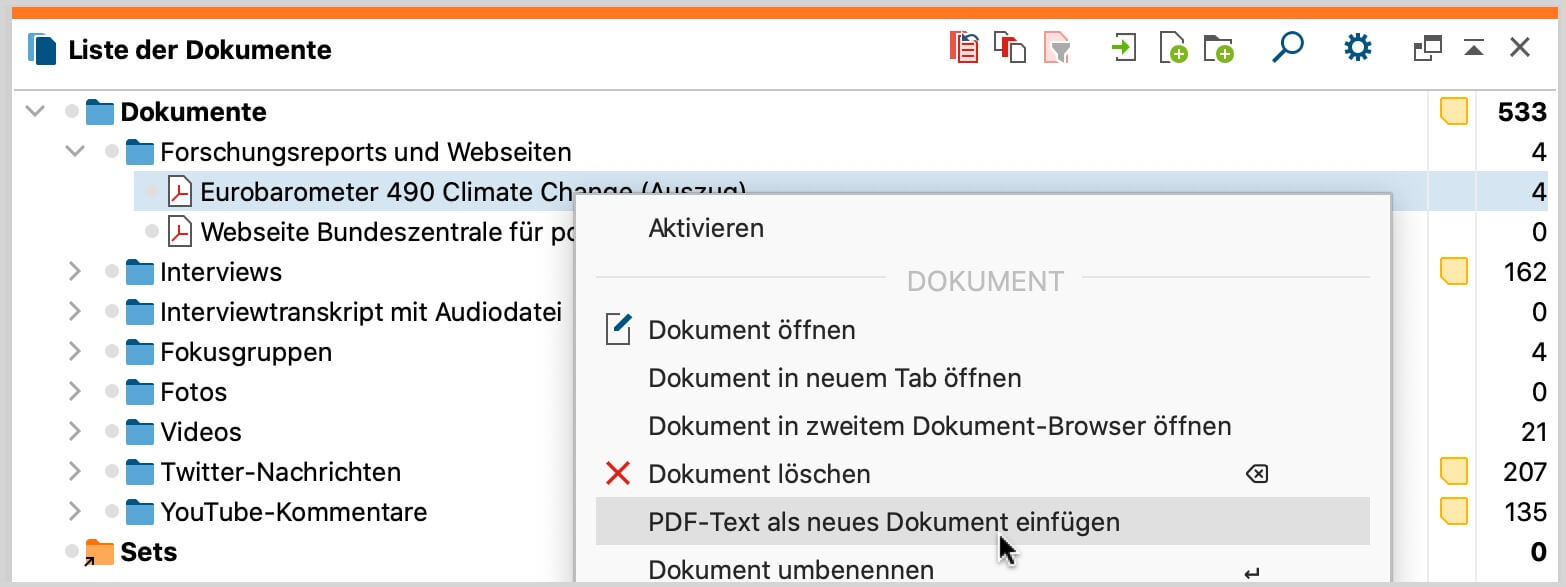Click the PDF icon of Eurobarometer document
1566x587 pixels.
tap(180, 191)
